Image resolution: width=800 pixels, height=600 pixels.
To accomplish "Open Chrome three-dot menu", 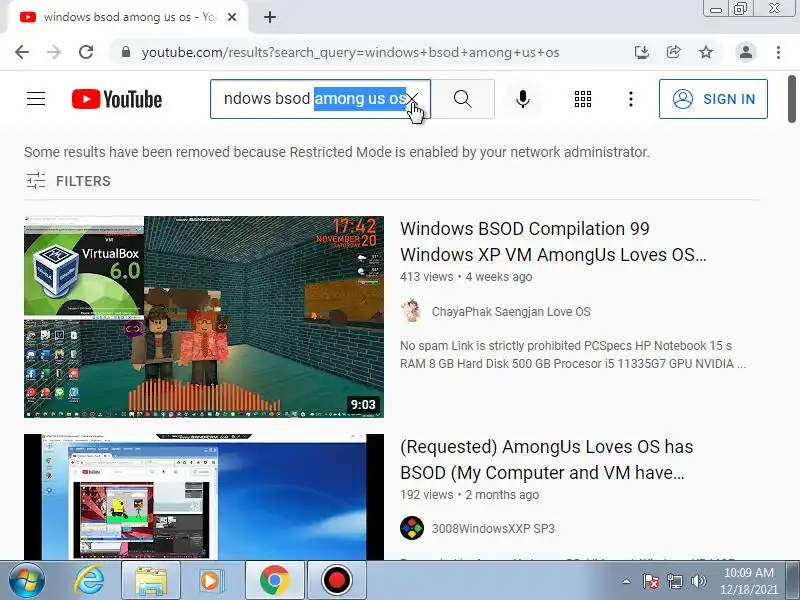I will click(778, 52).
